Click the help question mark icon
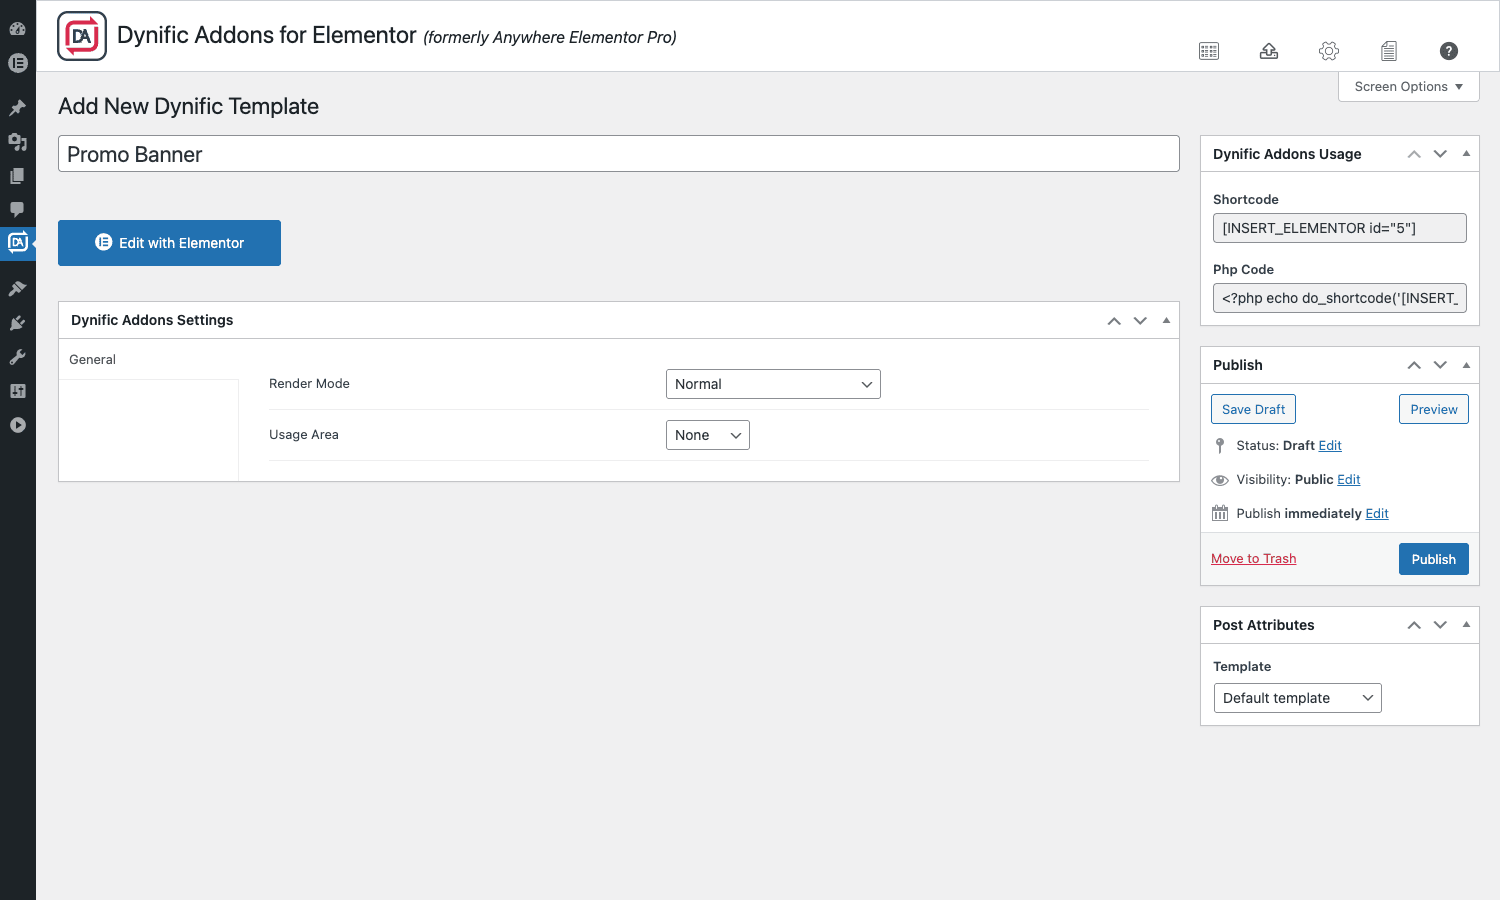Image resolution: width=1500 pixels, height=900 pixels. coord(1449,51)
